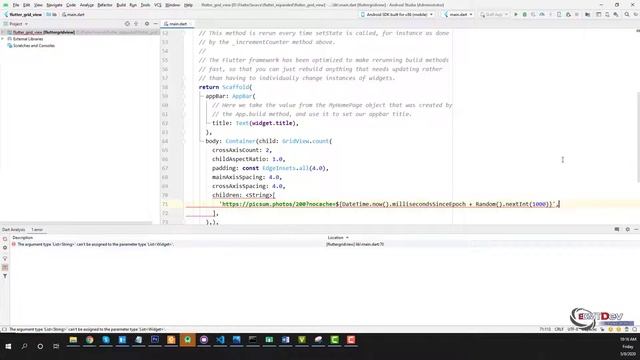
Task: Open main.dart run configuration dropdown
Action: [x=458, y=14]
